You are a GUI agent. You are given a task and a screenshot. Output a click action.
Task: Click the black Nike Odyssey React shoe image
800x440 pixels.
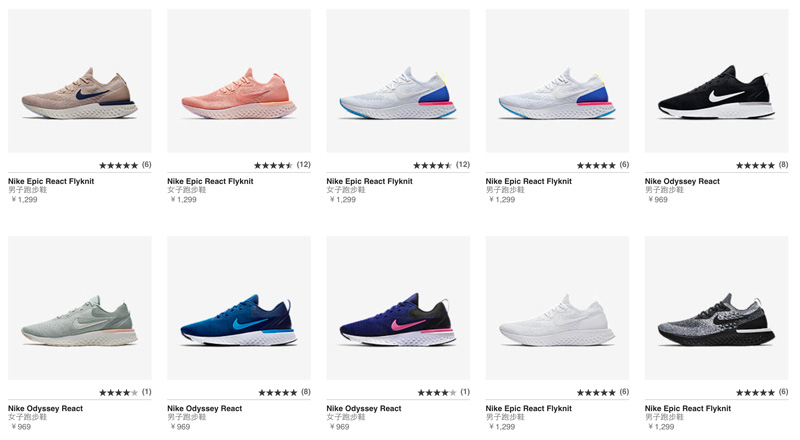(716, 92)
